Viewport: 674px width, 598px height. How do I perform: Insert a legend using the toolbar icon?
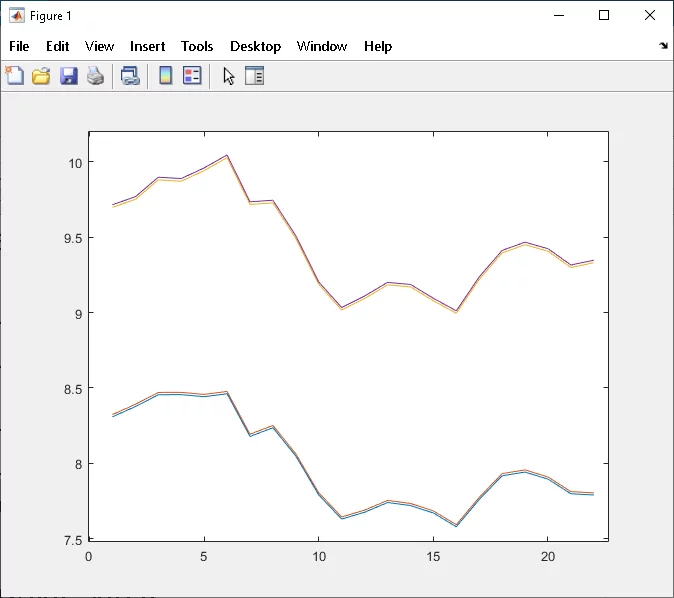[192, 76]
